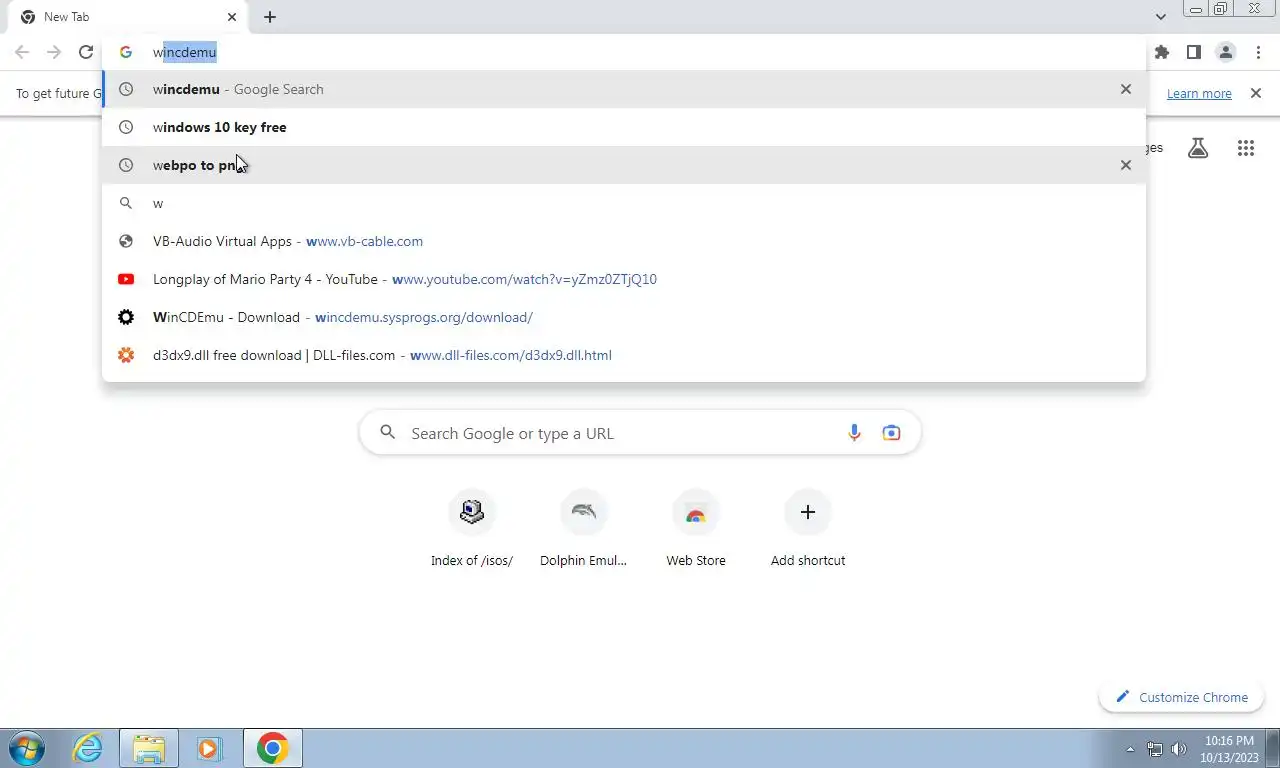Screen dimensions: 1280x768
Task: Click the clock icon of the wincdemu suggestion
Action: 126,89
